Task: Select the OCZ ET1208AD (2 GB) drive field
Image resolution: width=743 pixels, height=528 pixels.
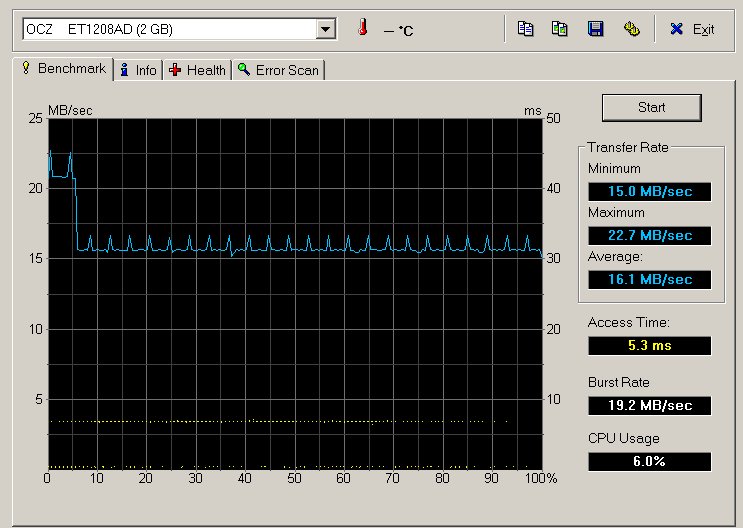Action: pyautogui.click(x=179, y=29)
